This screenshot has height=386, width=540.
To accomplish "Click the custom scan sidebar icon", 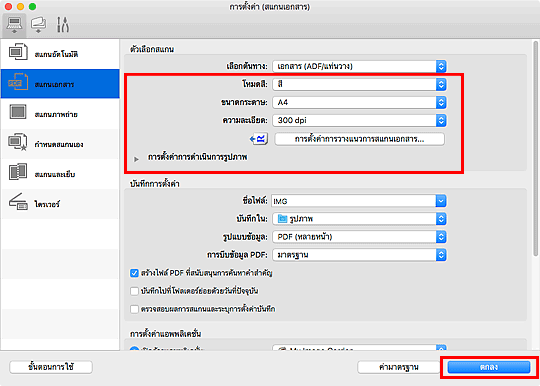I will 18,142.
